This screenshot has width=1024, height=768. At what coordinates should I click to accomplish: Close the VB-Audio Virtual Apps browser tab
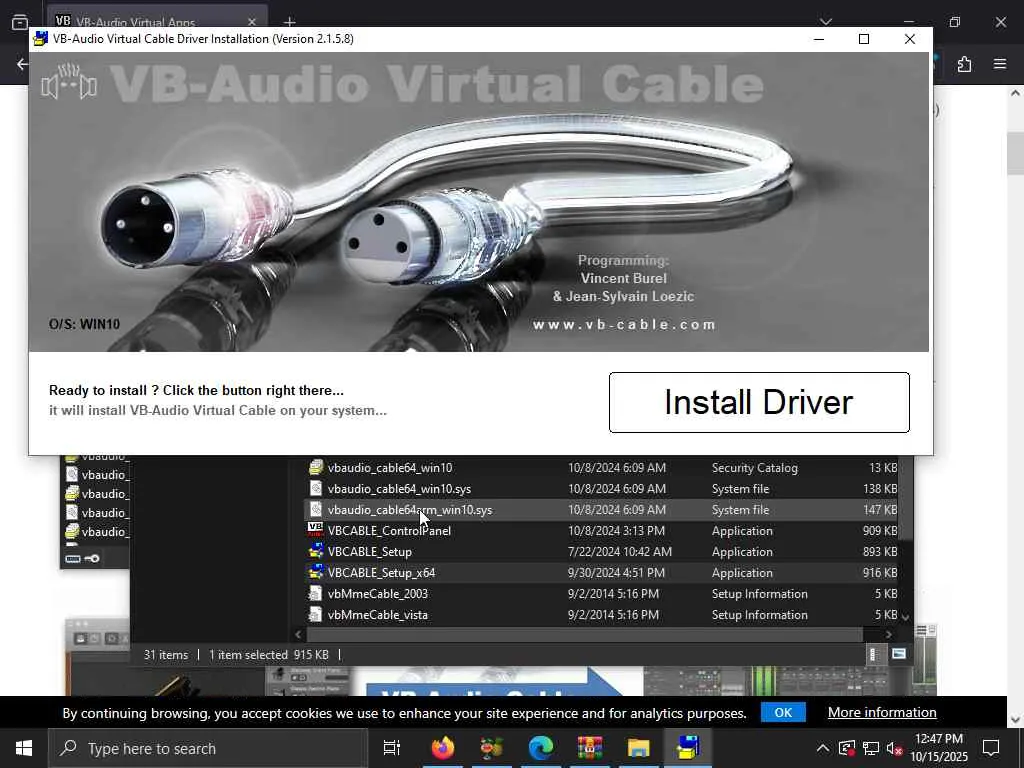pos(251,22)
